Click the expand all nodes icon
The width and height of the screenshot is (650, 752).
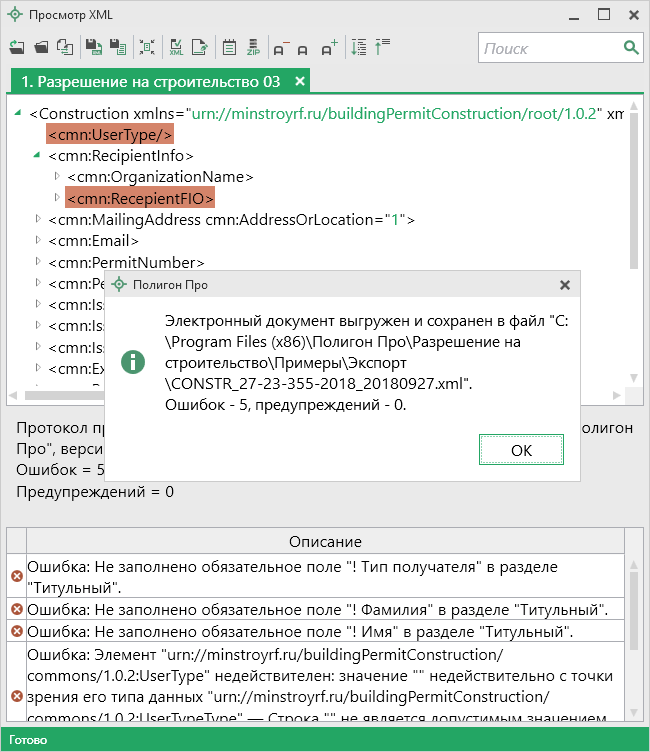[357, 47]
